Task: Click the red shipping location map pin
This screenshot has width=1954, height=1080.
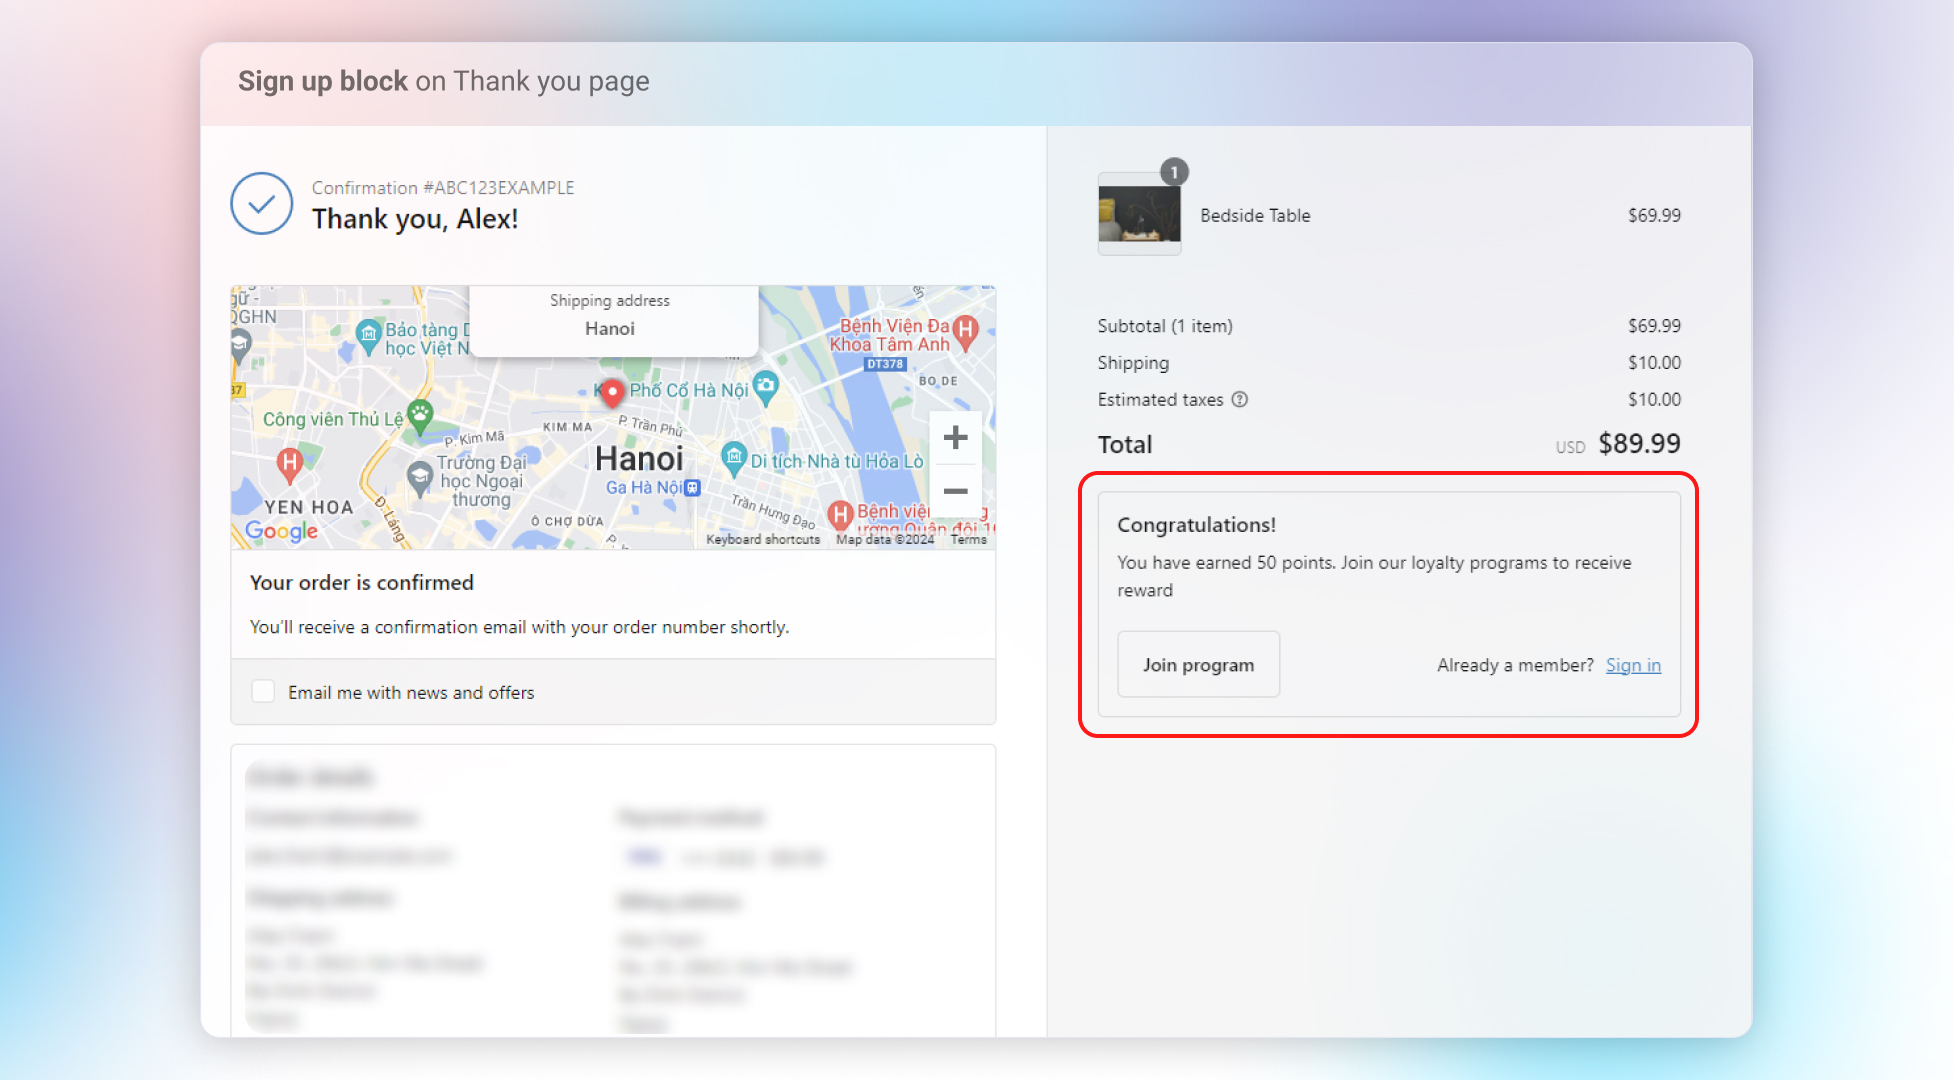Action: click(612, 392)
